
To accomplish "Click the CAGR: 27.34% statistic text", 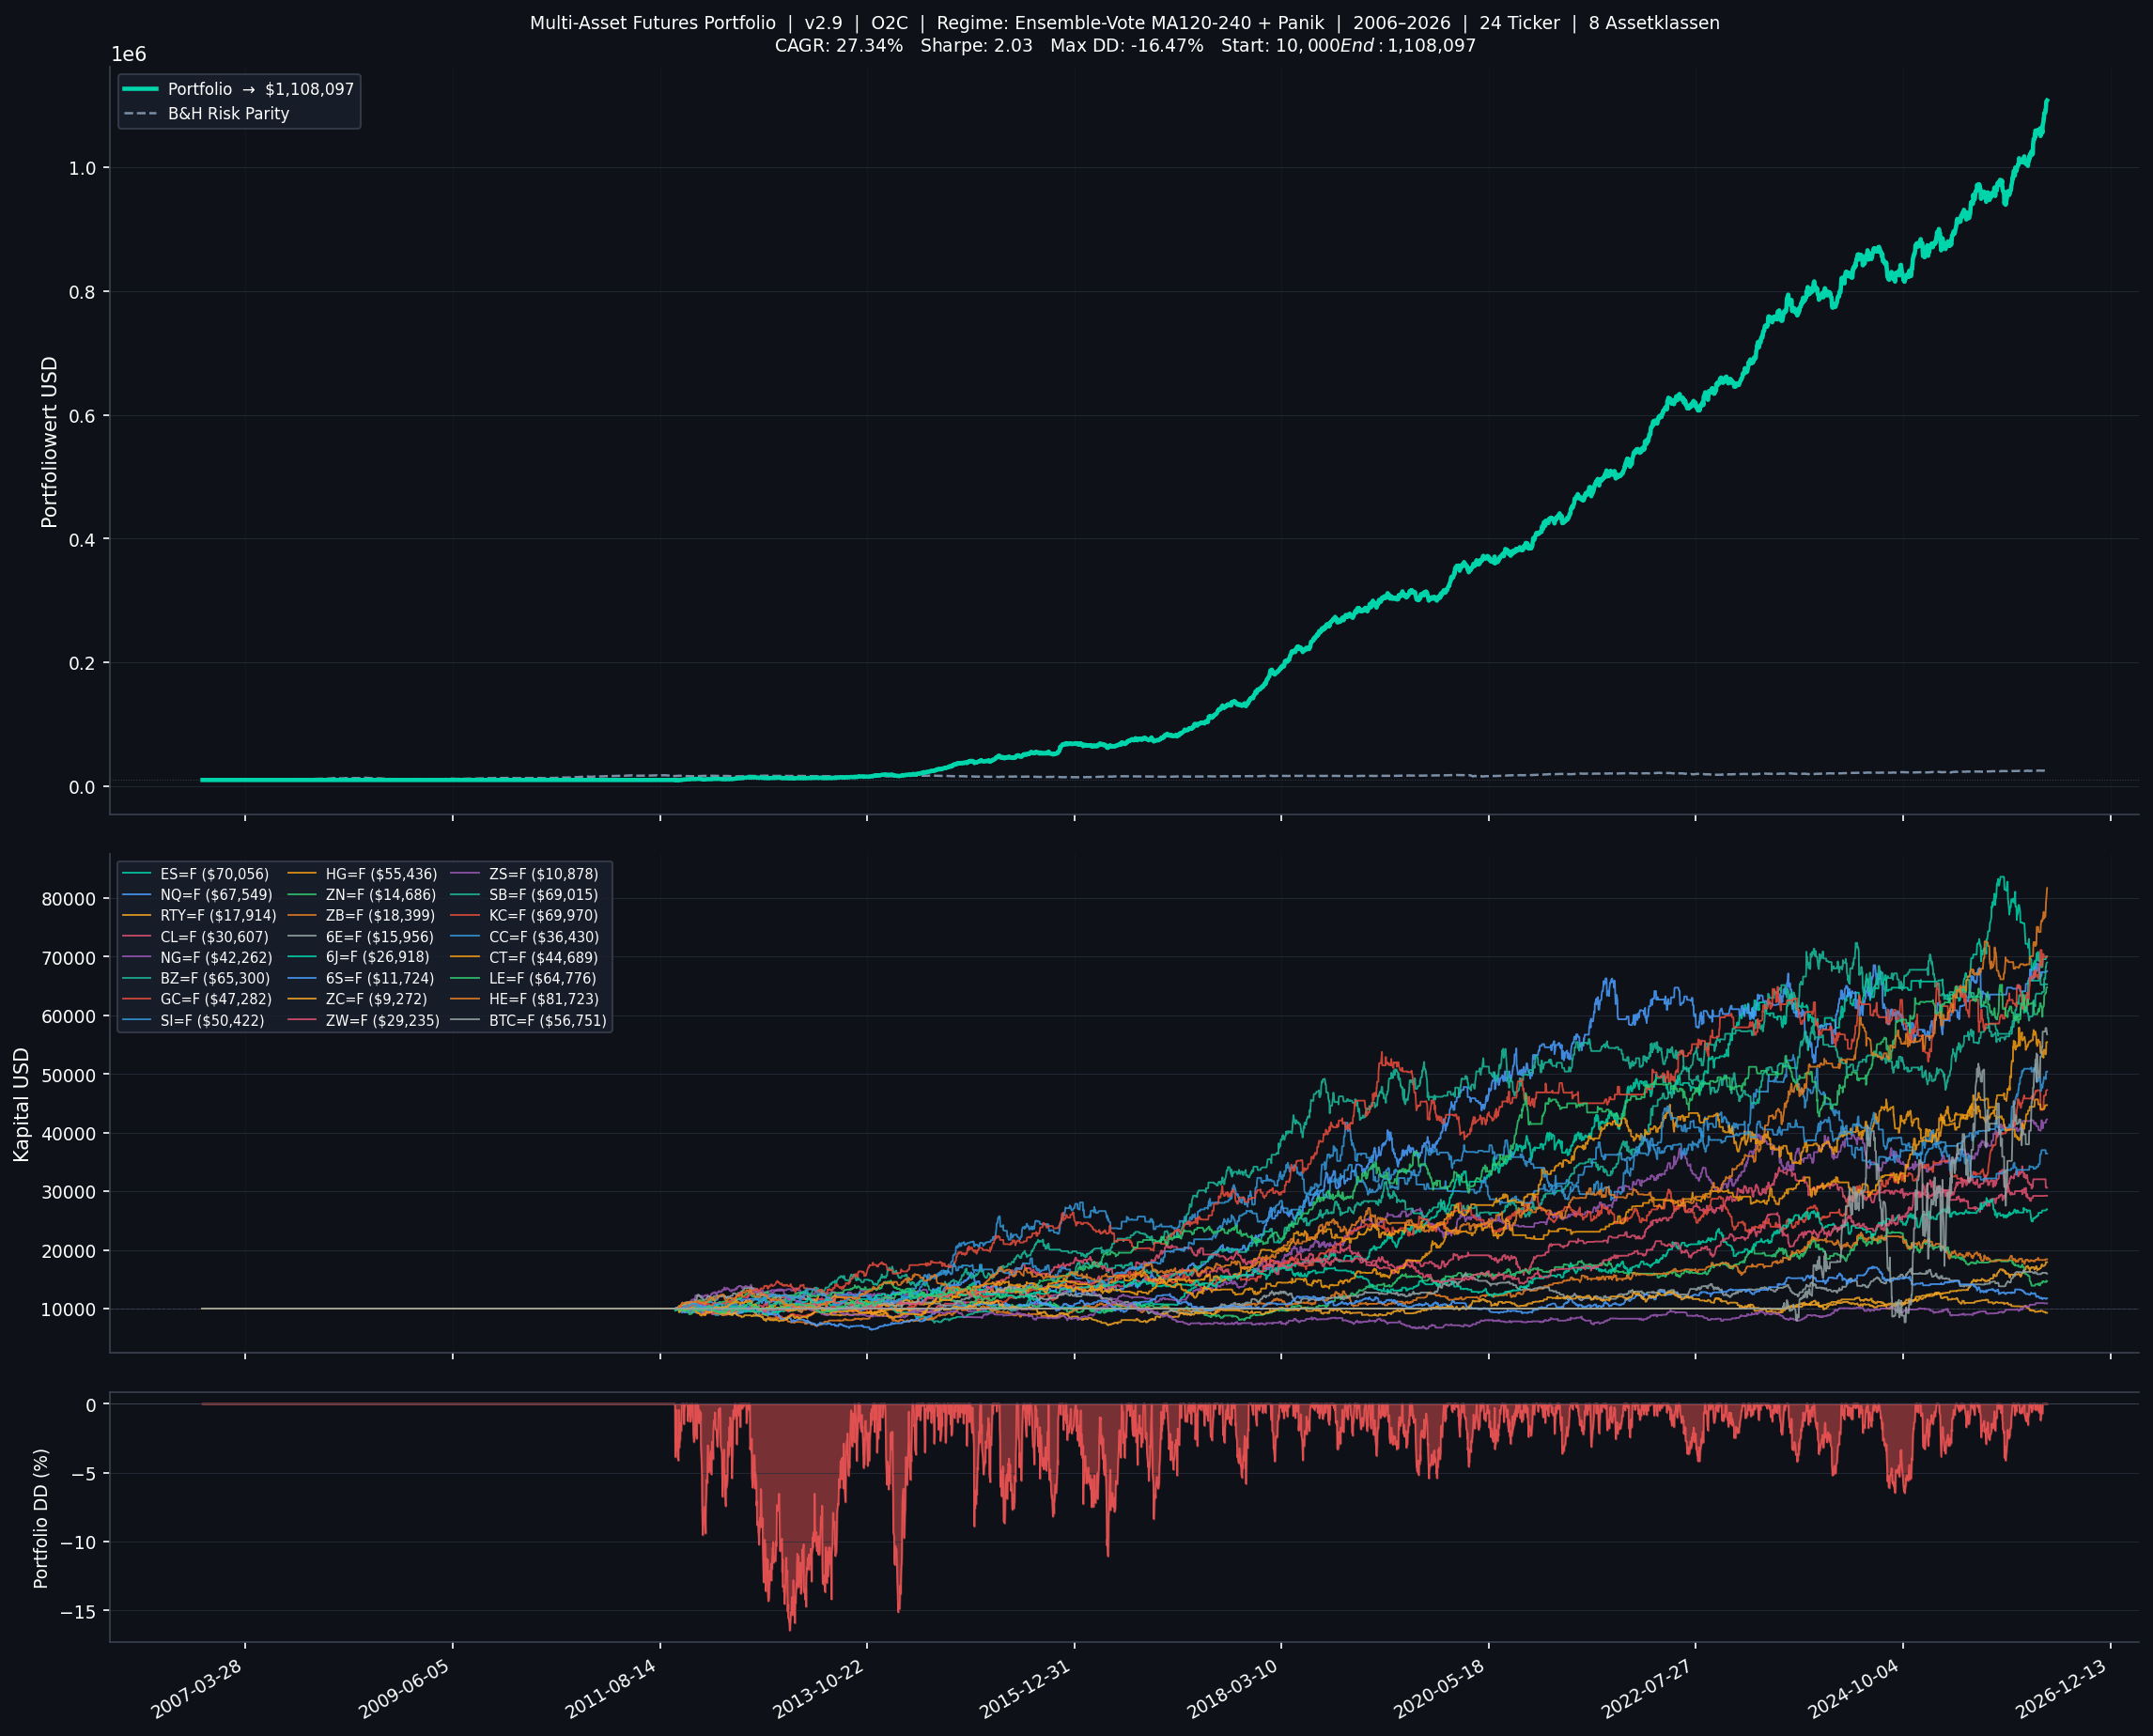I will [x=838, y=45].
